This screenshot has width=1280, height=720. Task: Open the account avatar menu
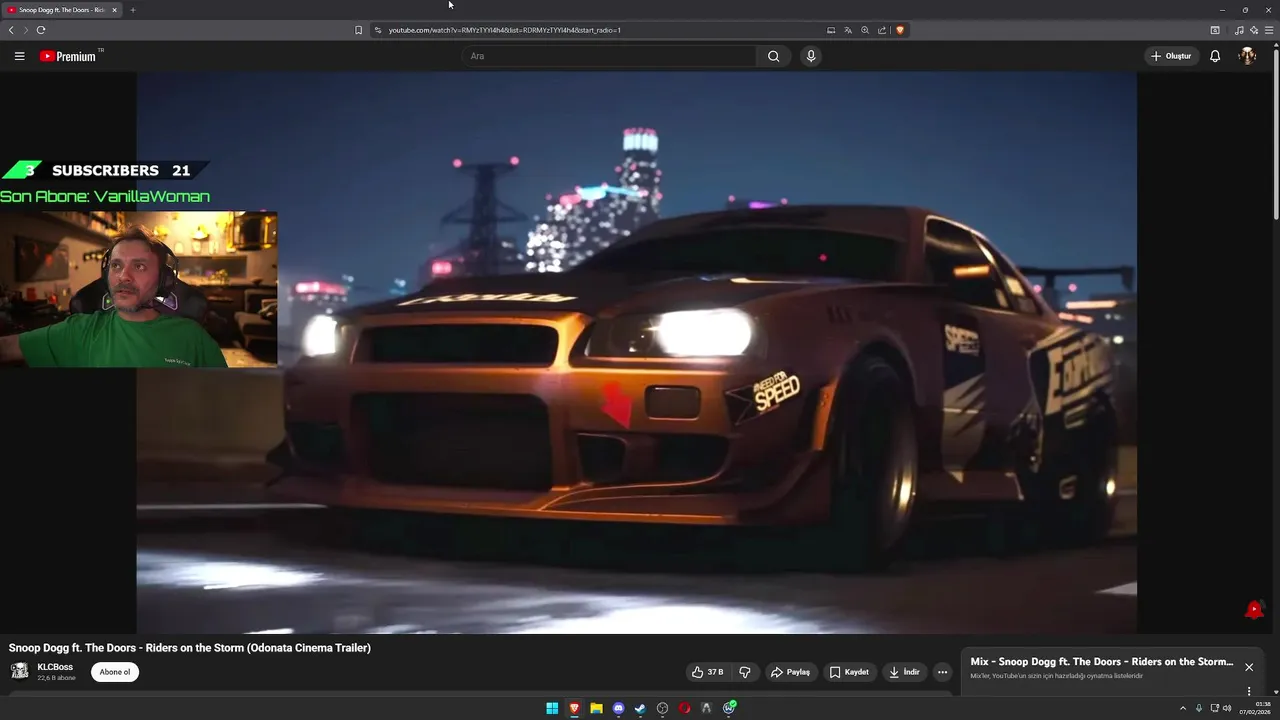point(1247,56)
